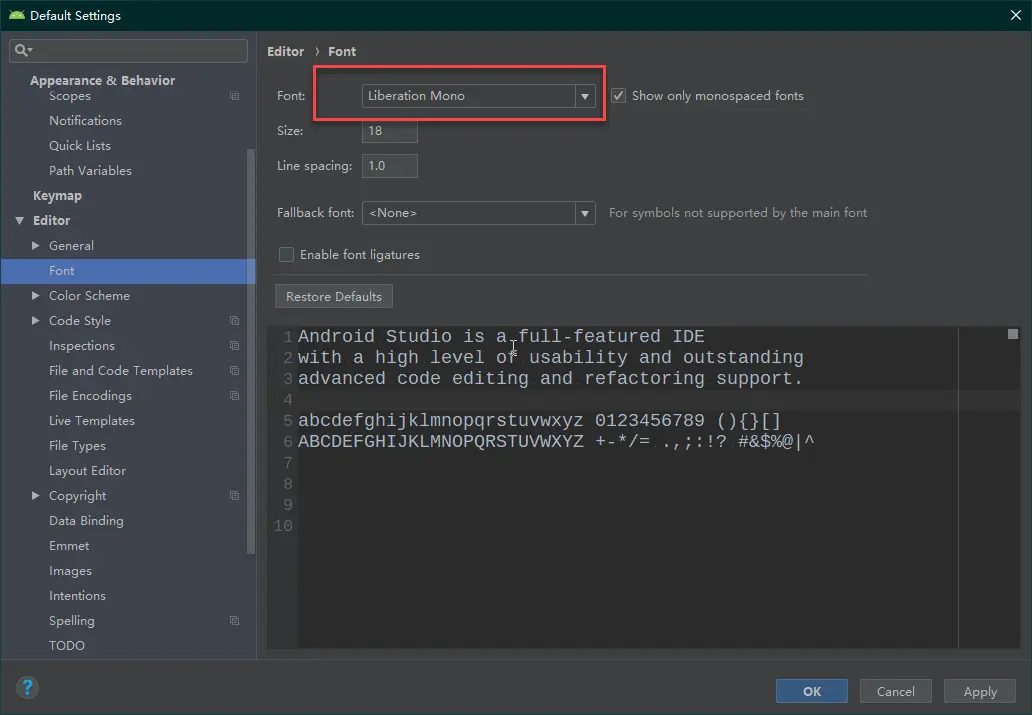Click the project-level icon next to File Encodings

pyautogui.click(x=234, y=396)
